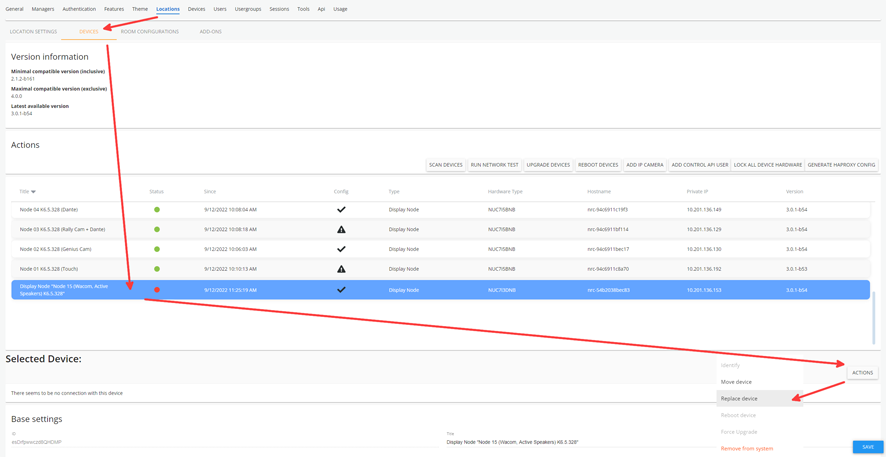Click config checkmark icon of Node 15
Viewport: 886px width, 457px height.
coord(341,289)
